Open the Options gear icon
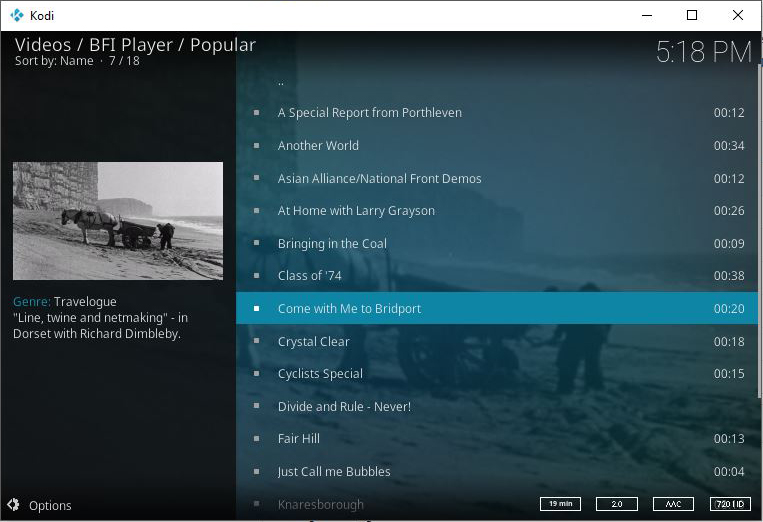The height and width of the screenshot is (522, 763). pyautogui.click(x=13, y=505)
